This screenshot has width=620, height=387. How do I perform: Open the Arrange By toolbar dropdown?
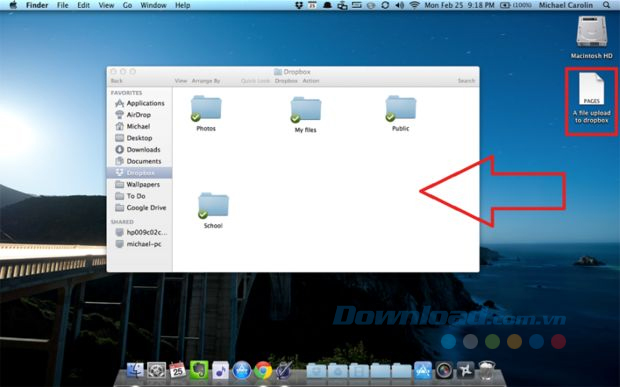(x=206, y=81)
